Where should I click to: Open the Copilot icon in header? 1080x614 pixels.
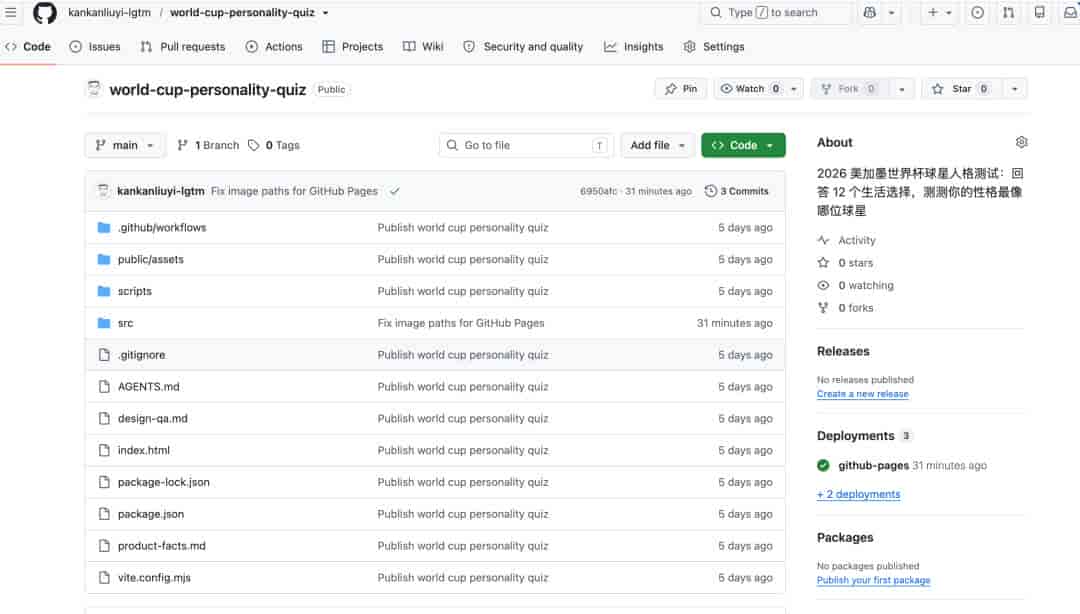click(x=870, y=12)
